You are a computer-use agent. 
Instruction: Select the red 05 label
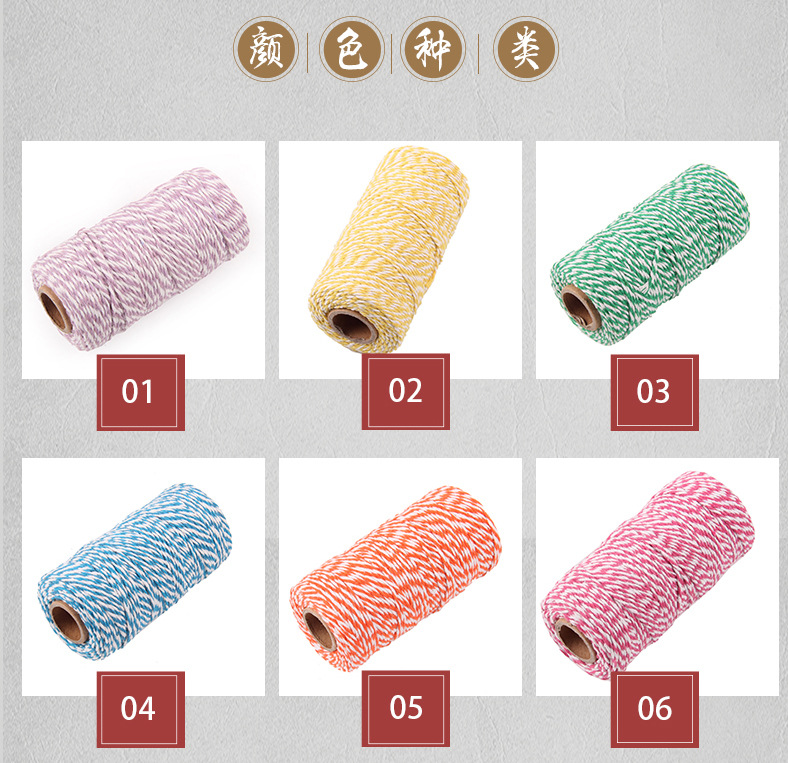click(406, 708)
